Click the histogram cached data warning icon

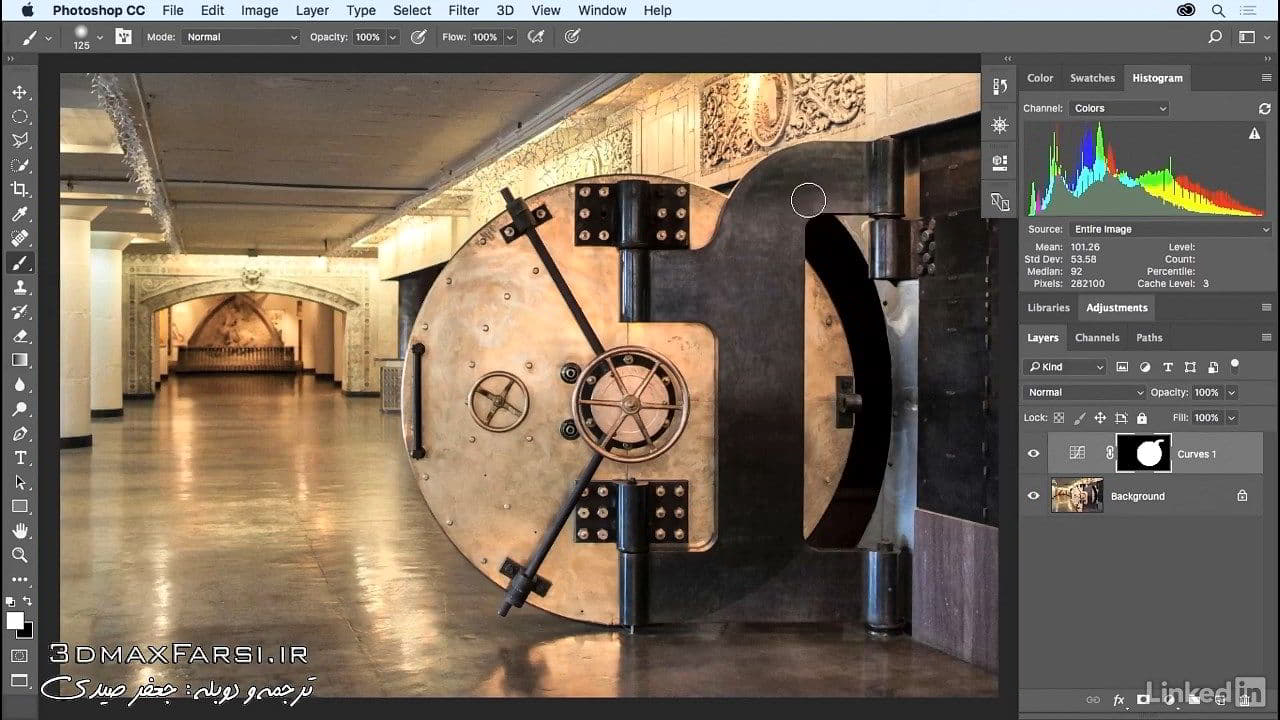pos(1255,133)
